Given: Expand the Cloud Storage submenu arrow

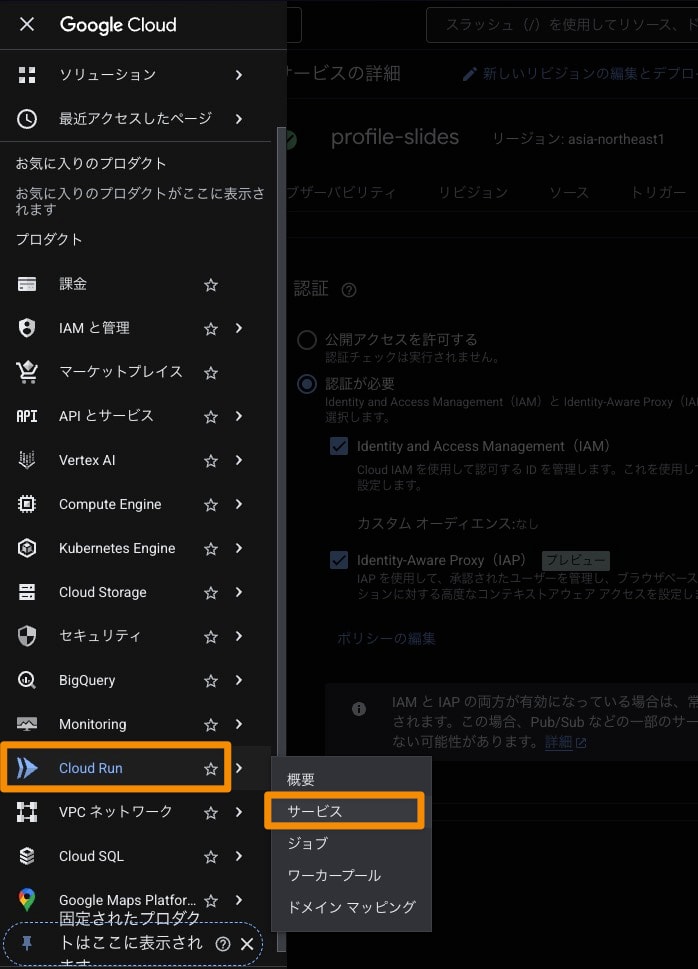Looking at the screenshot, I should pyautogui.click(x=239, y=592).
